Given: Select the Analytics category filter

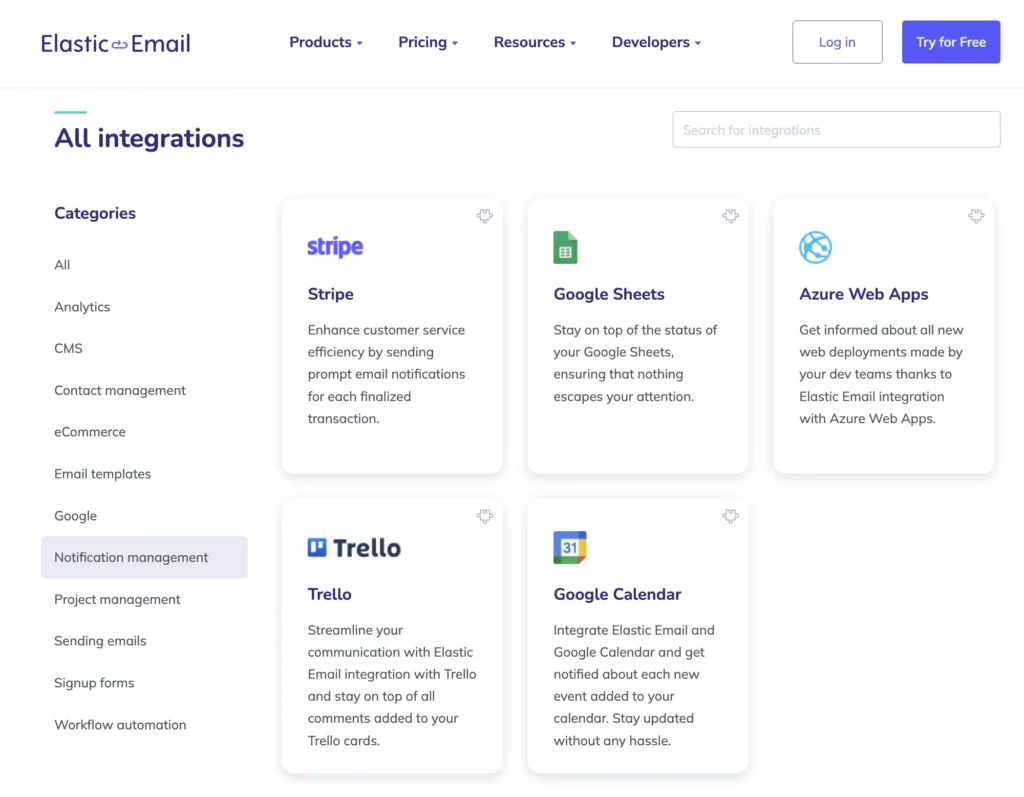Looking at the screenshot, I should coord(82,307).
